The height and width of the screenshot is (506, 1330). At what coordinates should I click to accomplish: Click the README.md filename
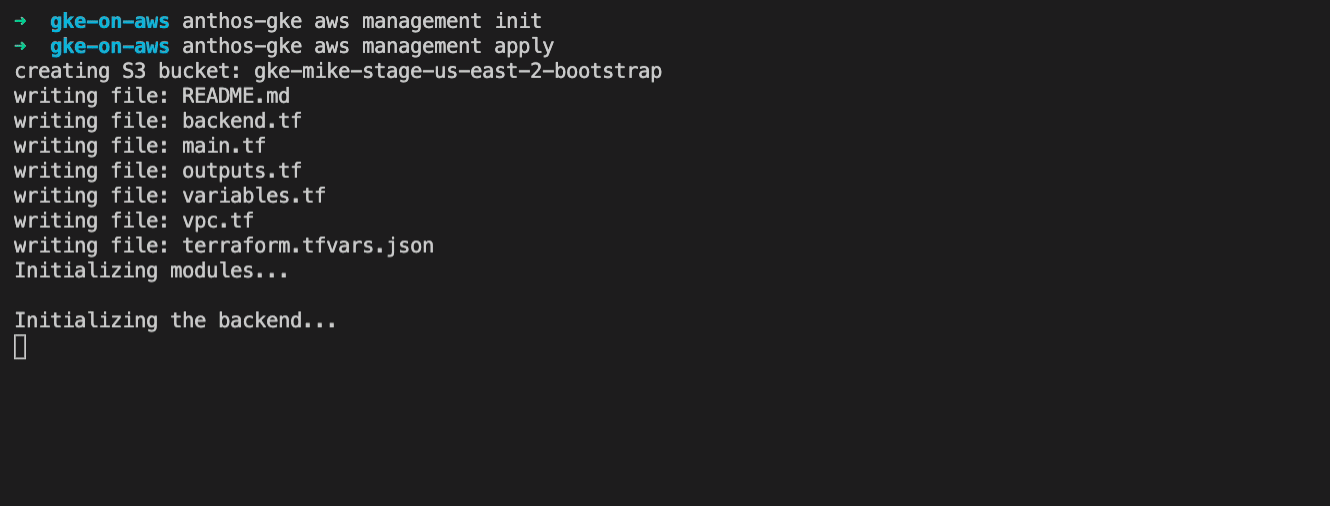(x=236, y=96)
